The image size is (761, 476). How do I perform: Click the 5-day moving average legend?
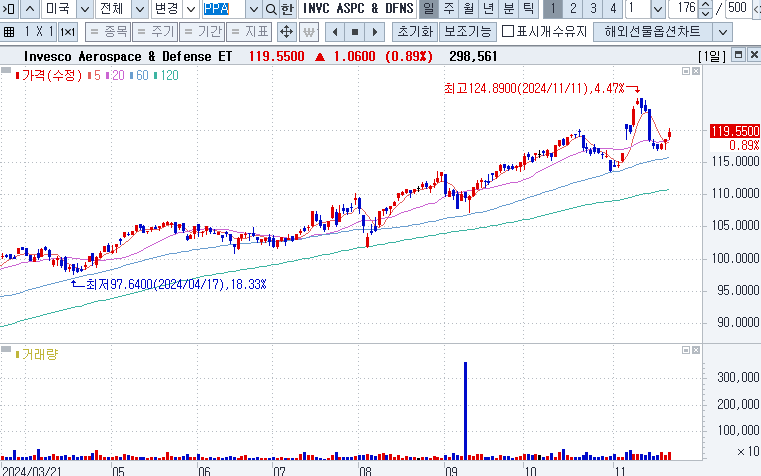[x=95, y=76]
